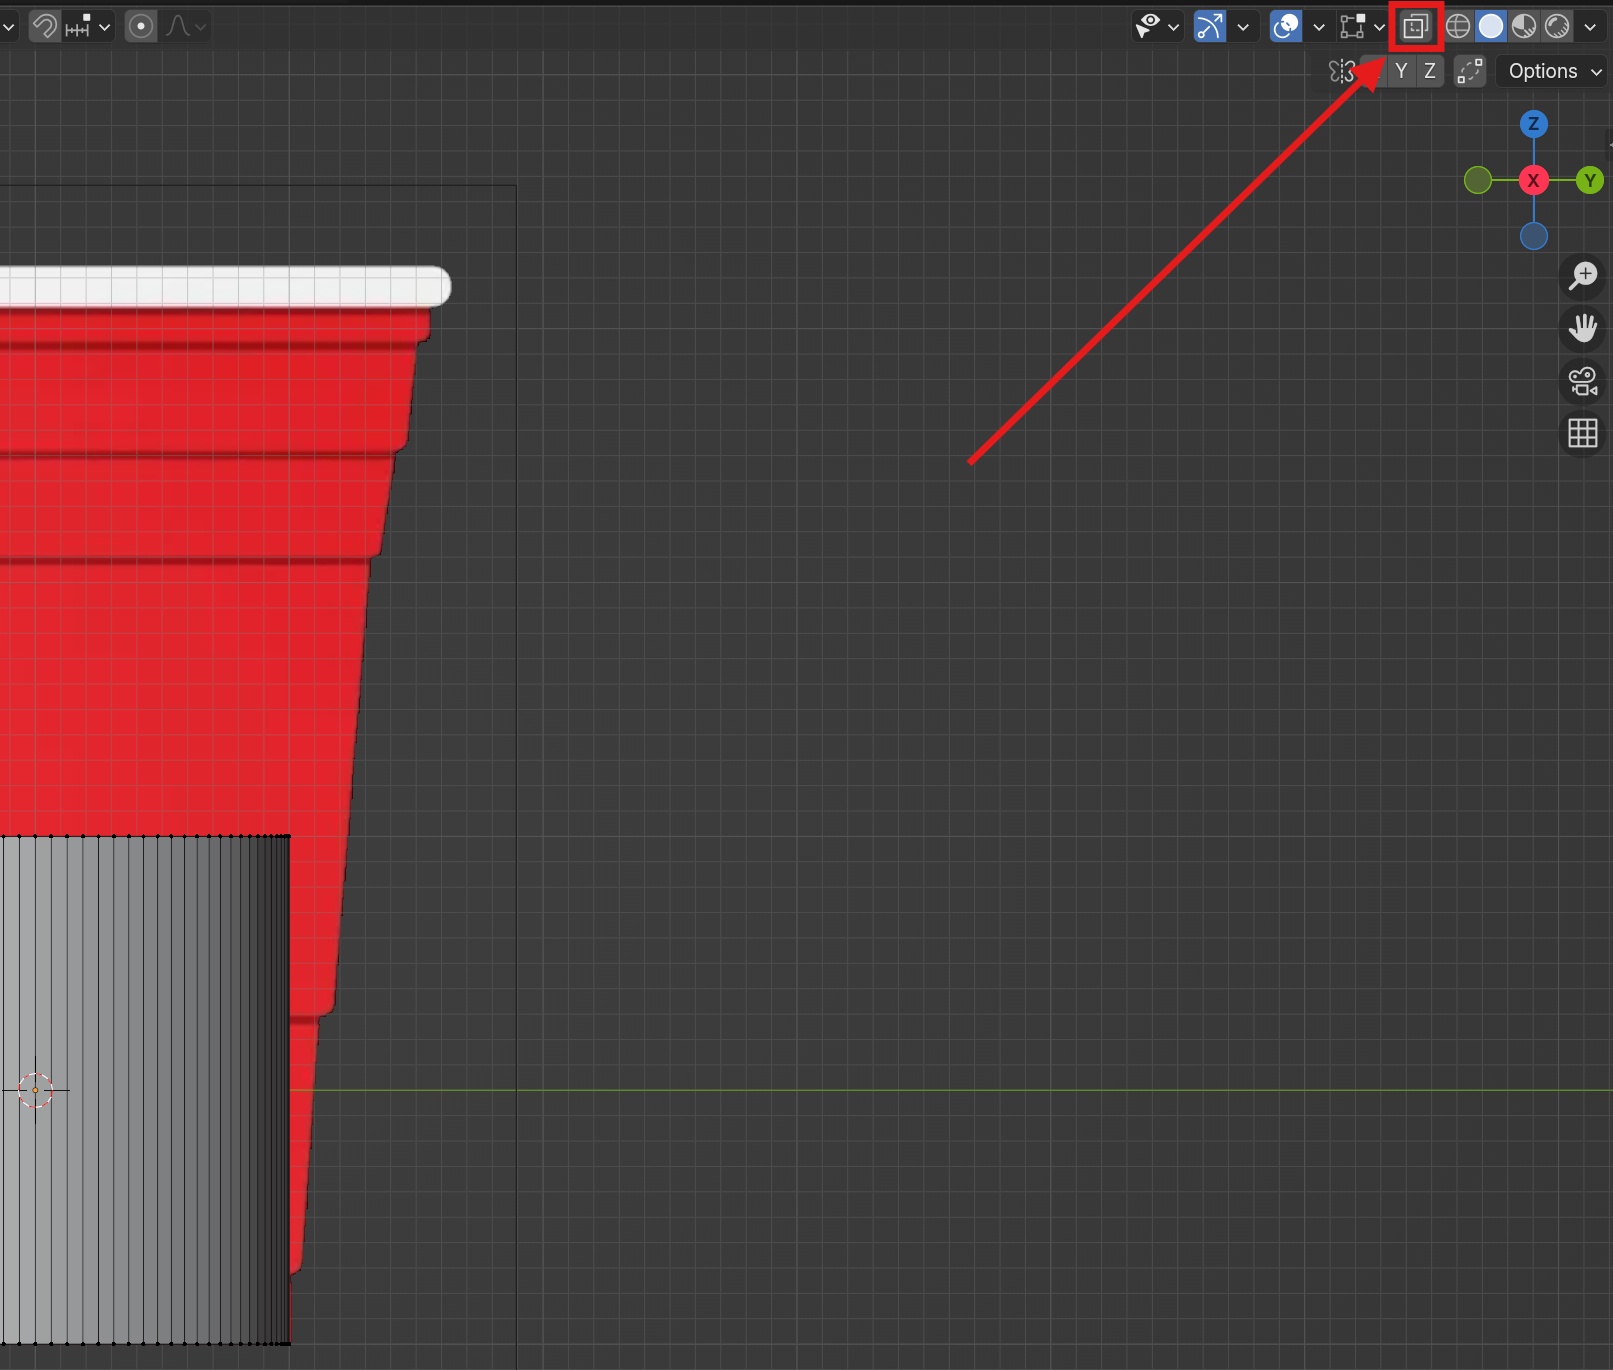Viewport: 1613px width, 1370px height.
Task: Toggle the camera view
Action: click(x=1583, y=381)
